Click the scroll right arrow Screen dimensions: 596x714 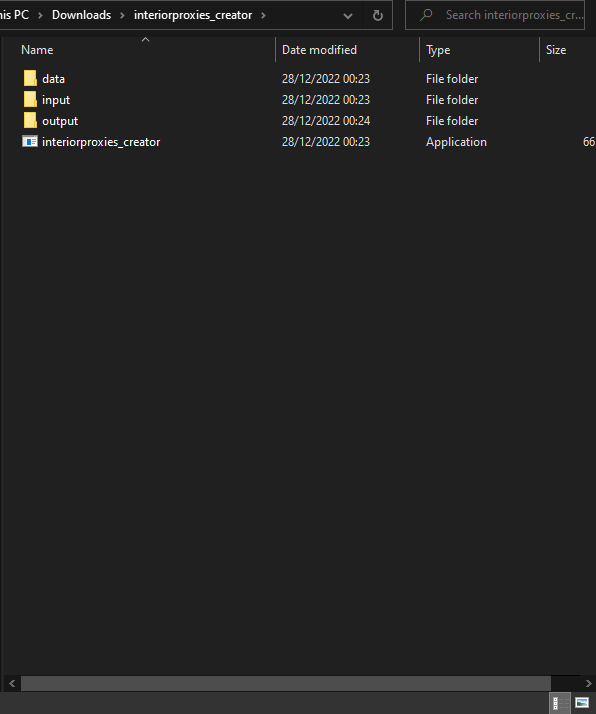(x=588, y=683)
